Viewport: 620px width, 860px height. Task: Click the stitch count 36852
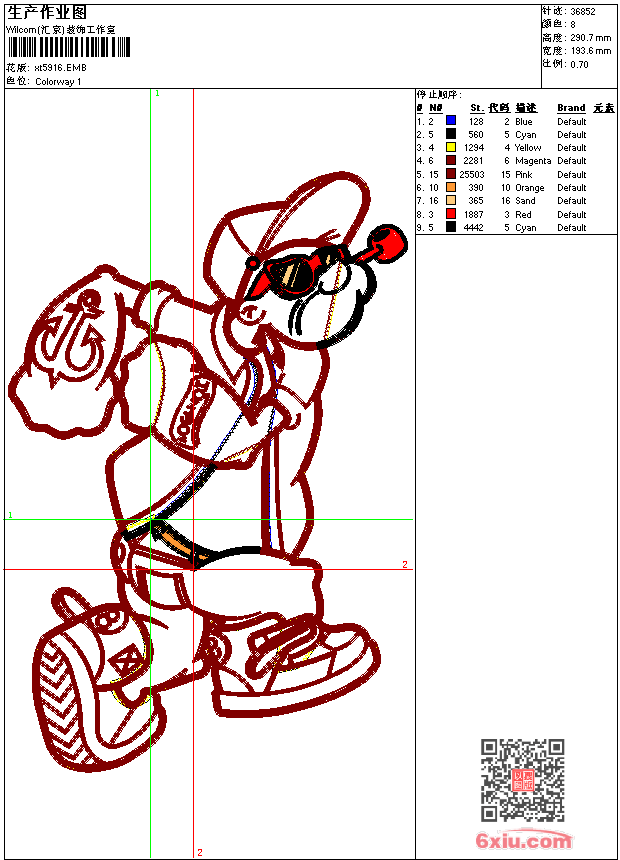click(583, 12)
